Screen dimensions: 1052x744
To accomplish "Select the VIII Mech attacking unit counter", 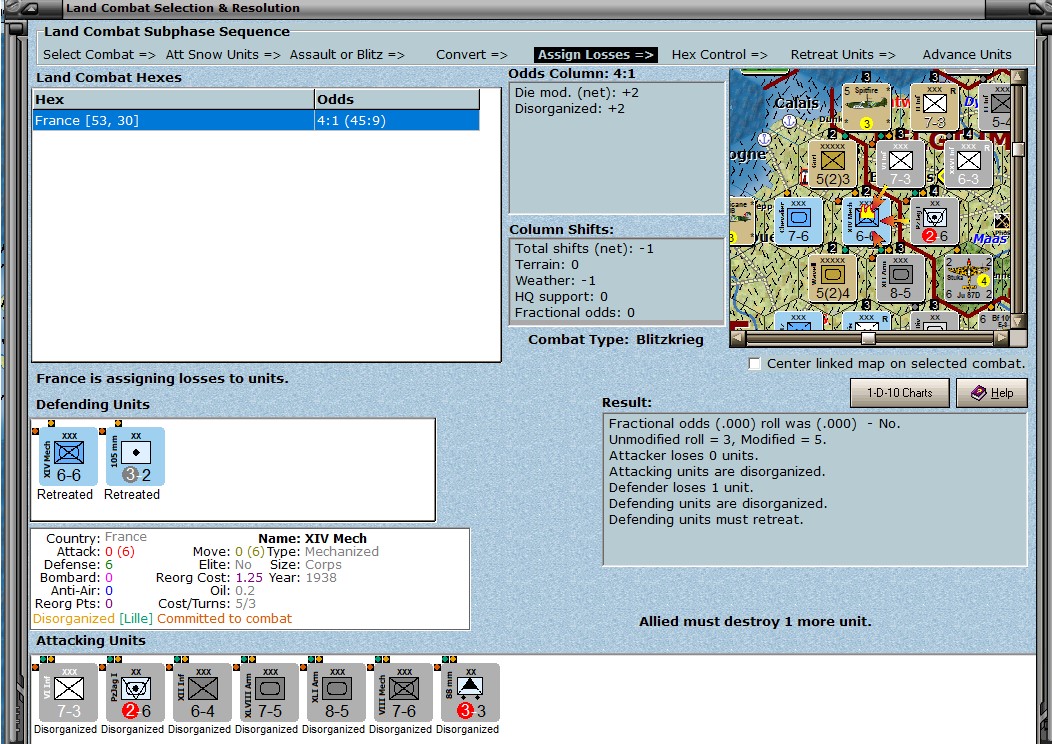I will [x=404, y=693].
